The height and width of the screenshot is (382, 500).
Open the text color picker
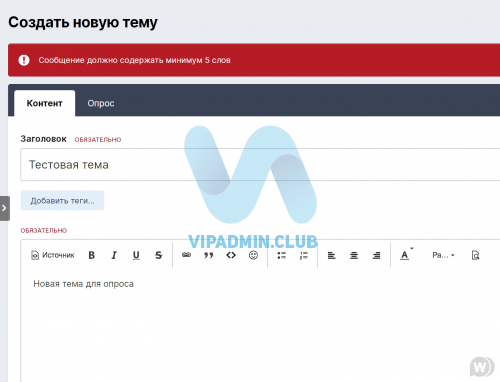point(405,255)
